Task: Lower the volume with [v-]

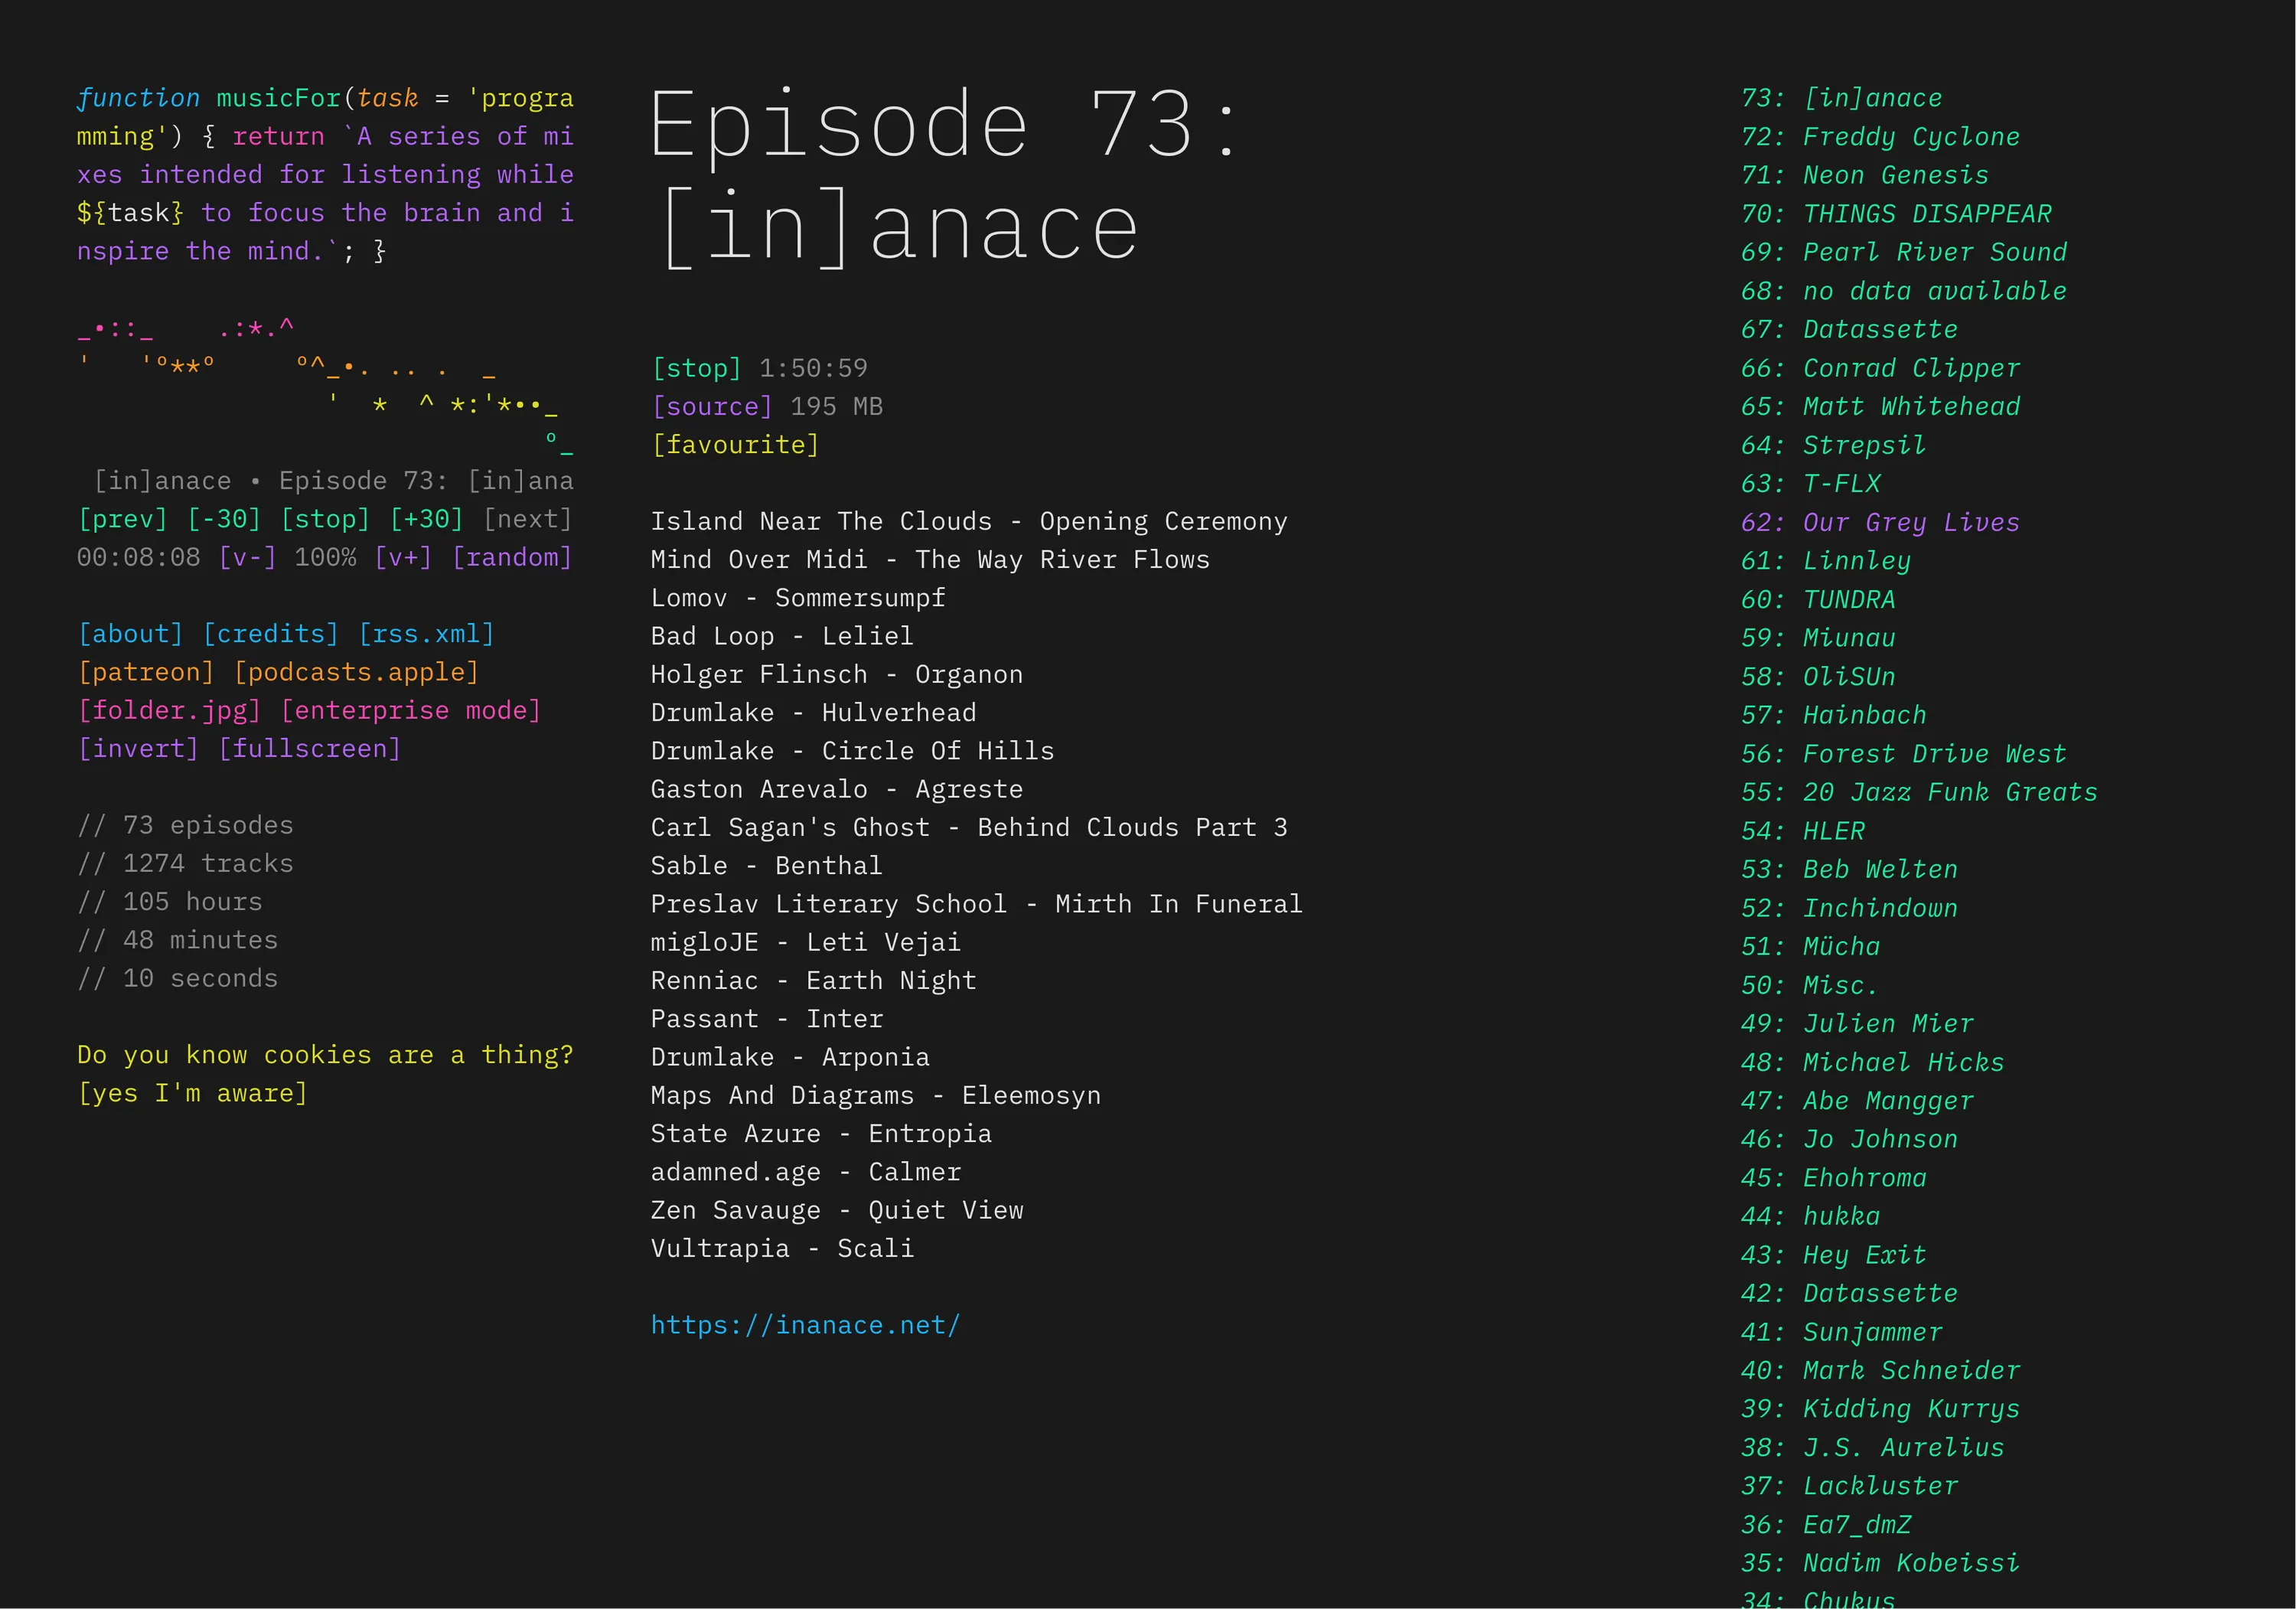Action: point(247,557)
